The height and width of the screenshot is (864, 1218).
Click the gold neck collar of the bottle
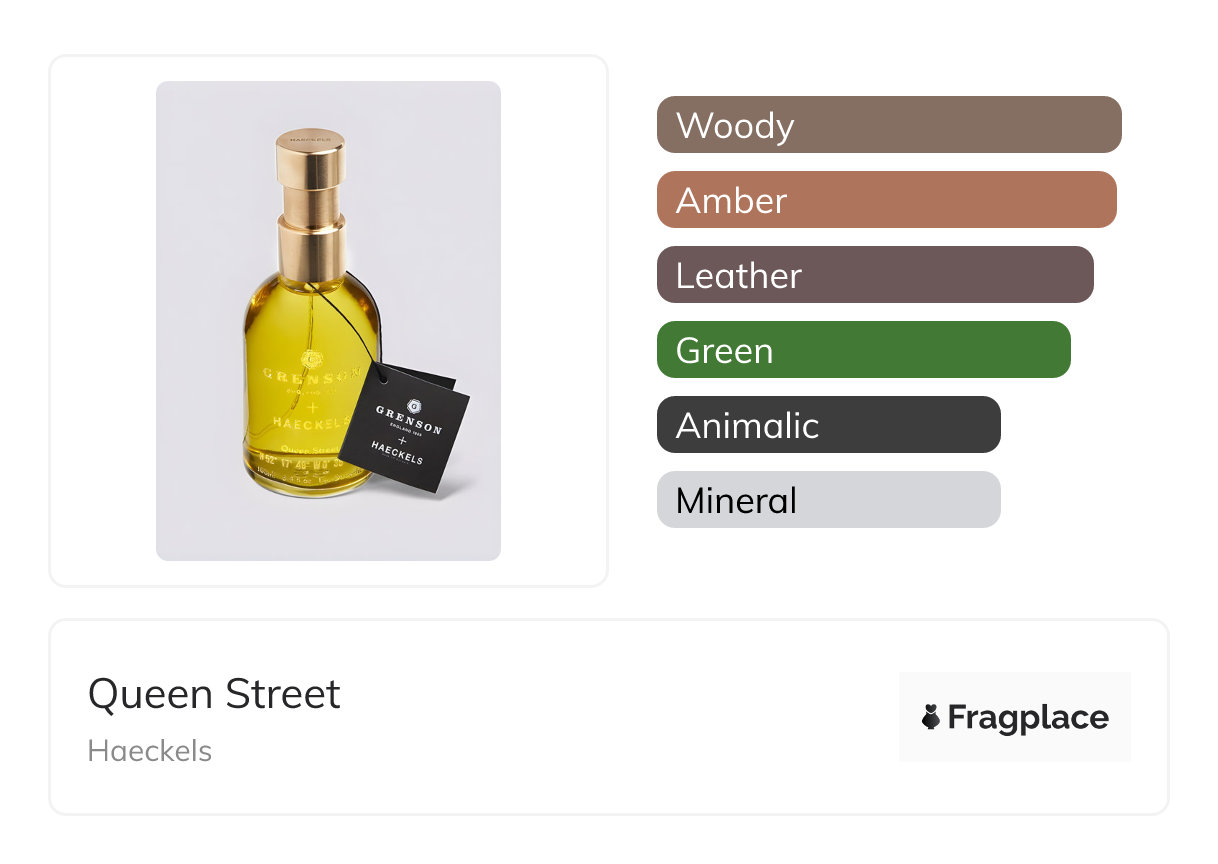[x=311, y=250]
